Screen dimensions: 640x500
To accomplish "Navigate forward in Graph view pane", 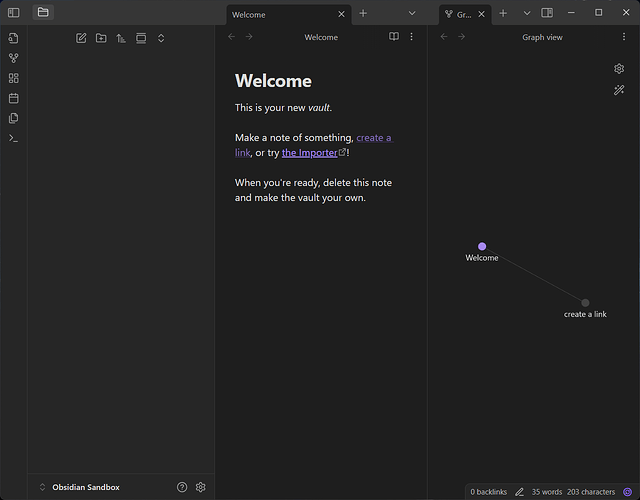I will [x=462, y=37].
